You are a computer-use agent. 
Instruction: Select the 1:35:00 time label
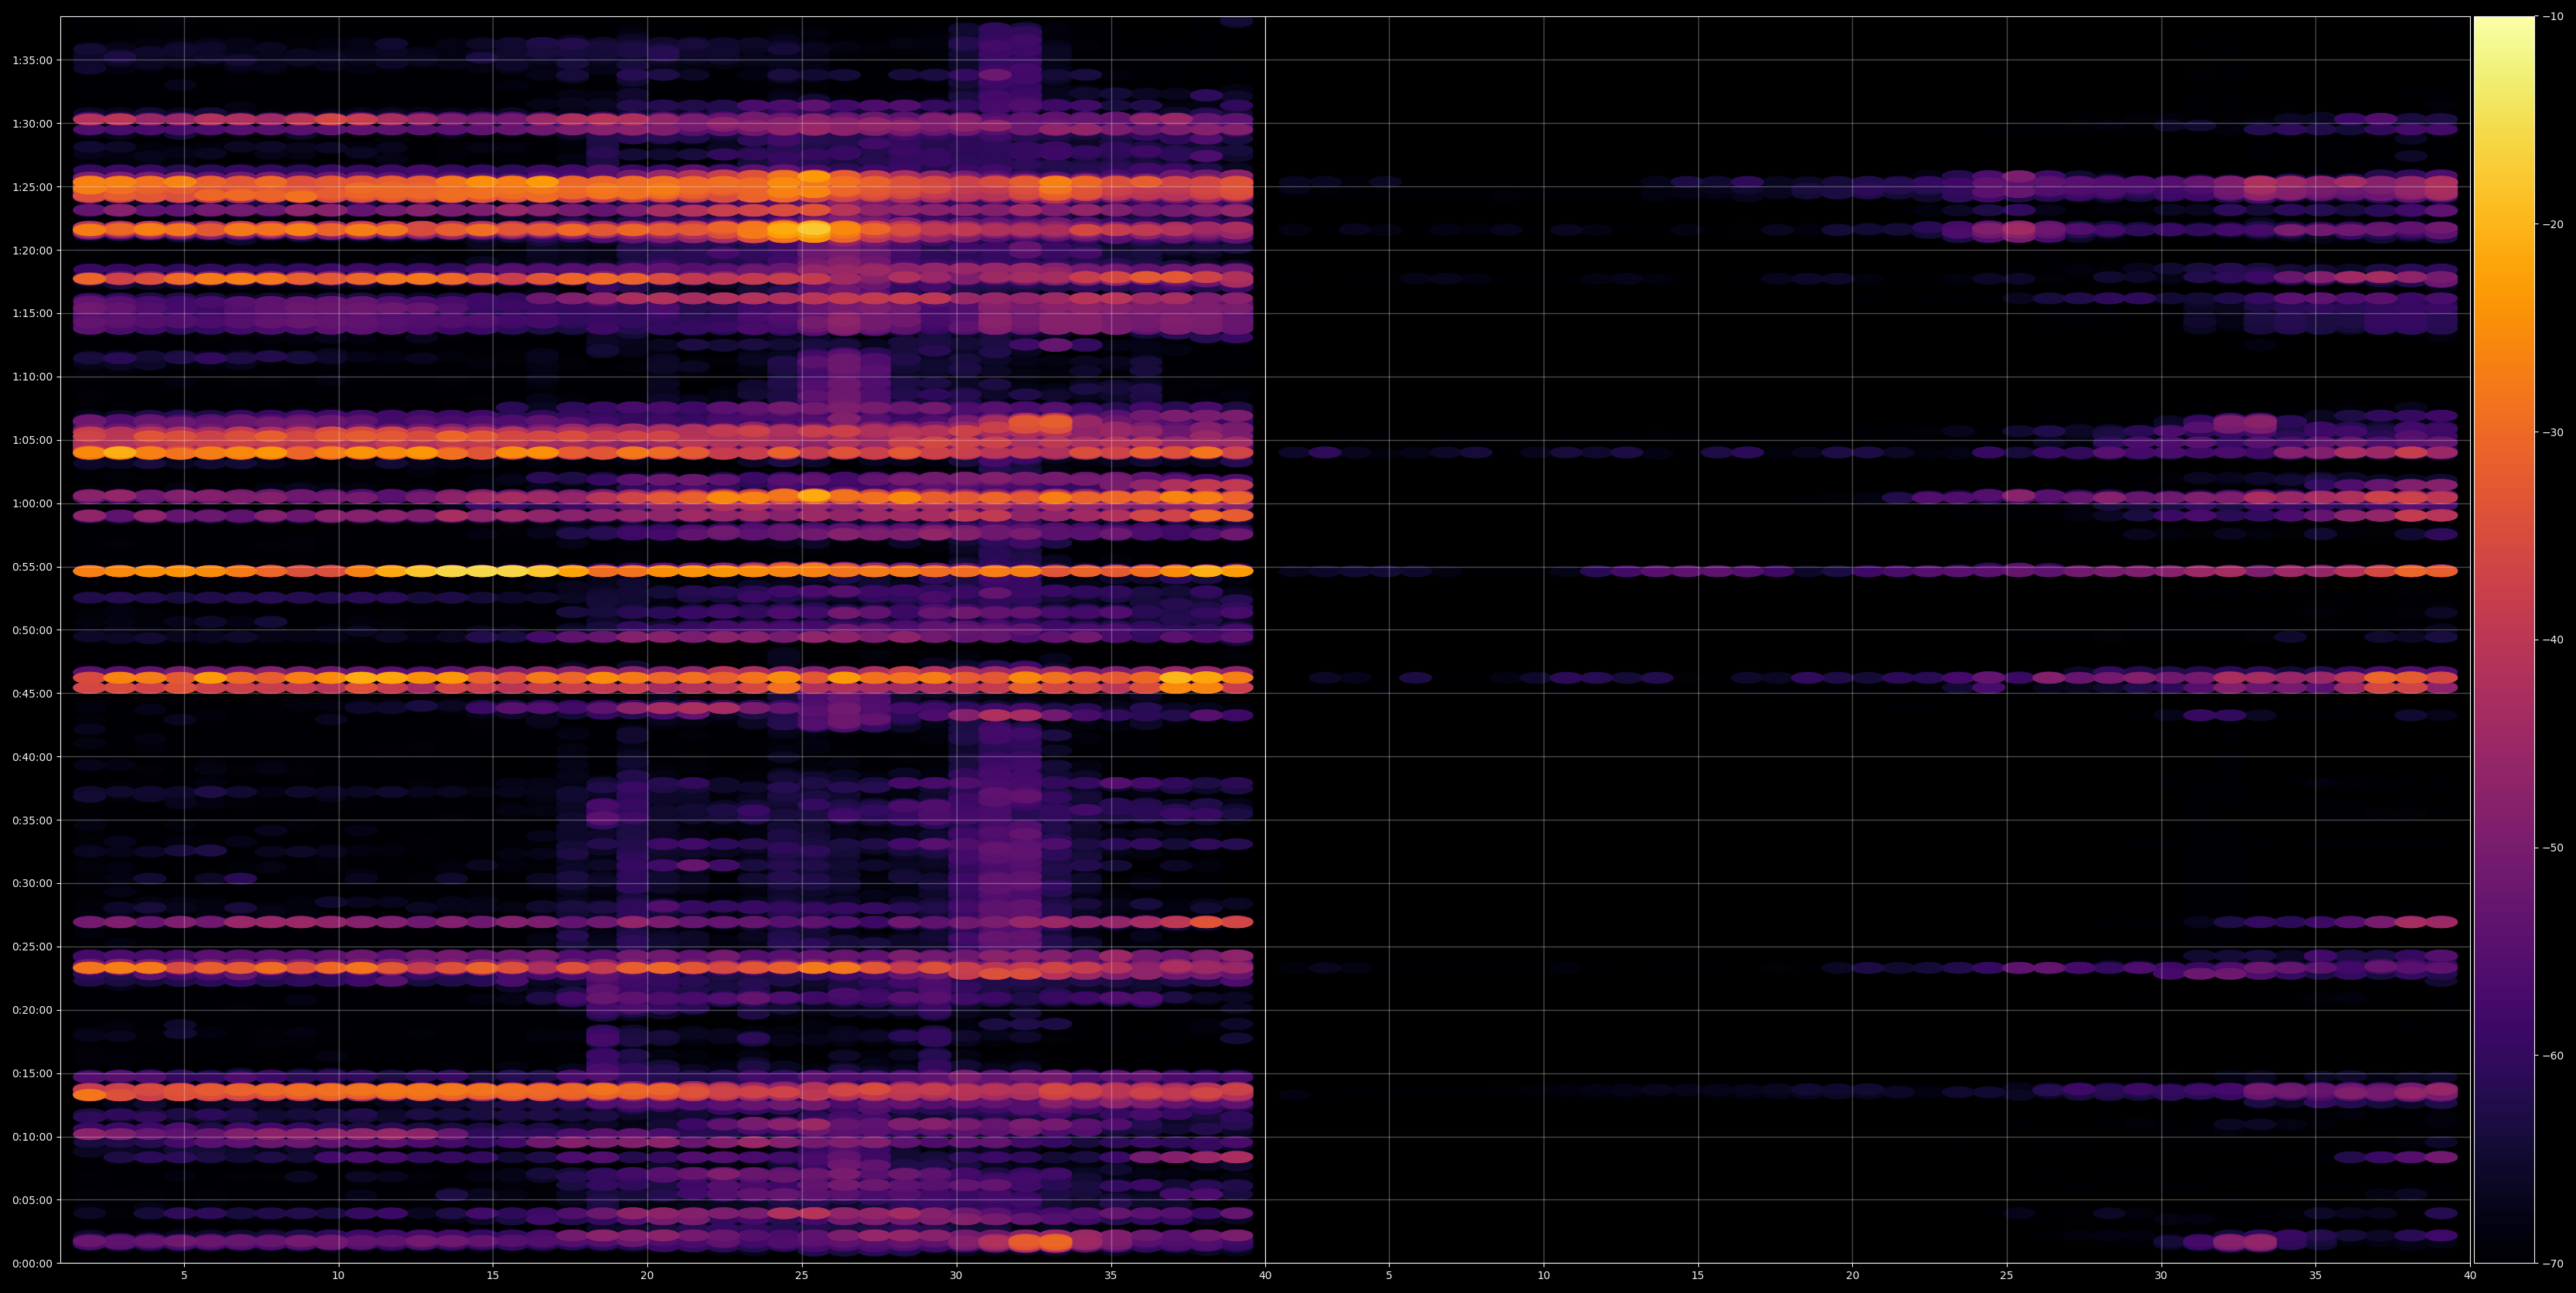point(32,60)
